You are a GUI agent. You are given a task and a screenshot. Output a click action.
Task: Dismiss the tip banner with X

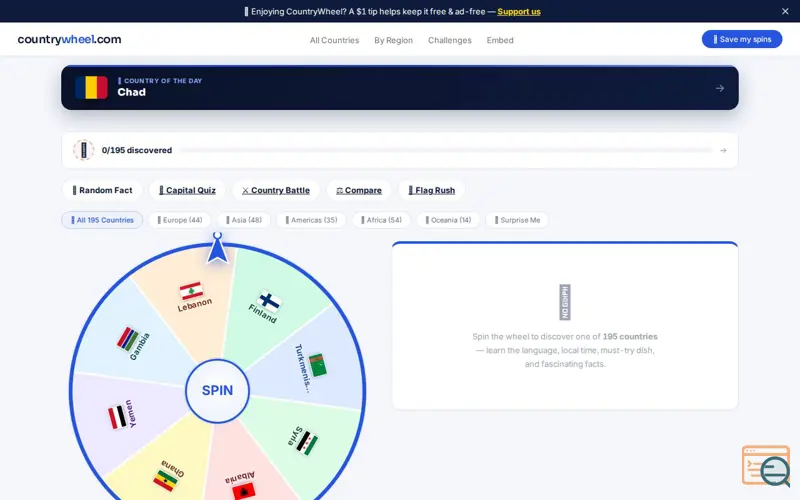785,11
